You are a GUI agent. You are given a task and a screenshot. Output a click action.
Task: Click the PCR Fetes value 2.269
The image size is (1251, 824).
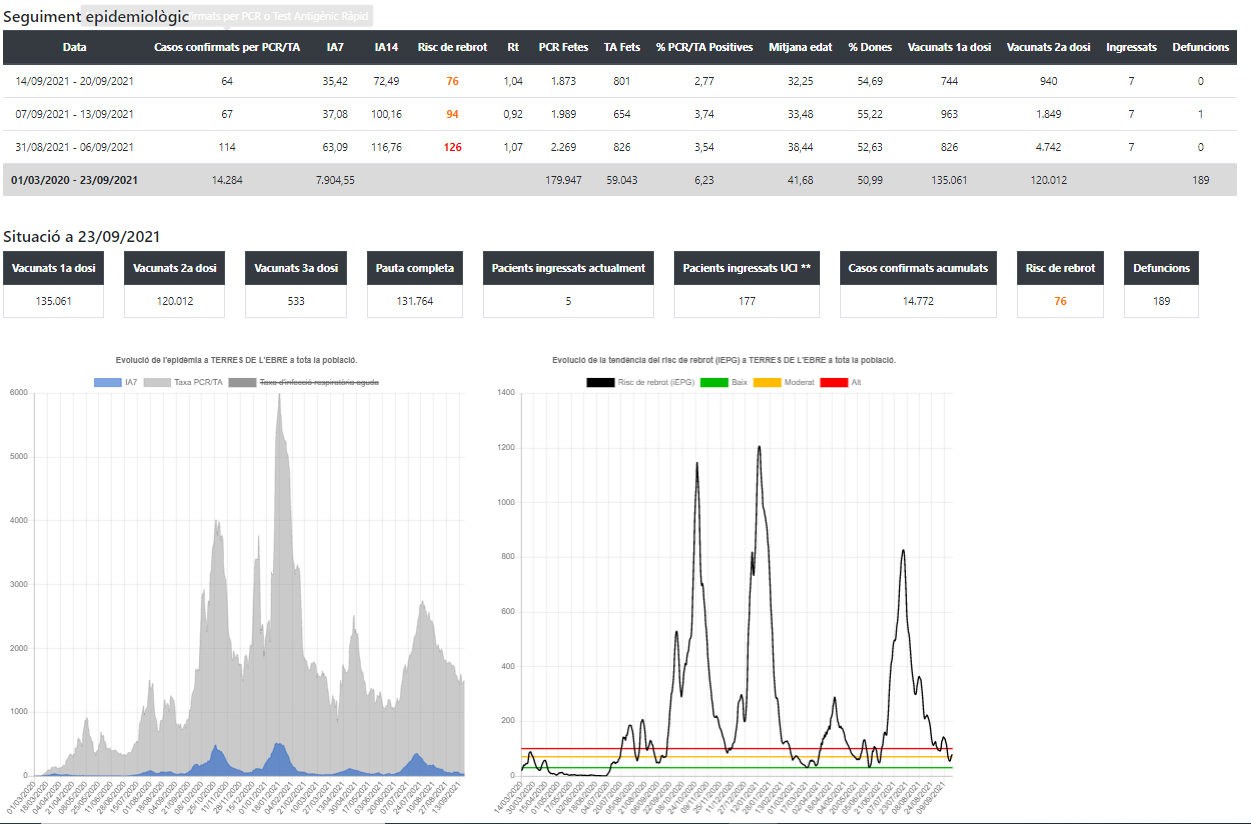pos(563,147)
